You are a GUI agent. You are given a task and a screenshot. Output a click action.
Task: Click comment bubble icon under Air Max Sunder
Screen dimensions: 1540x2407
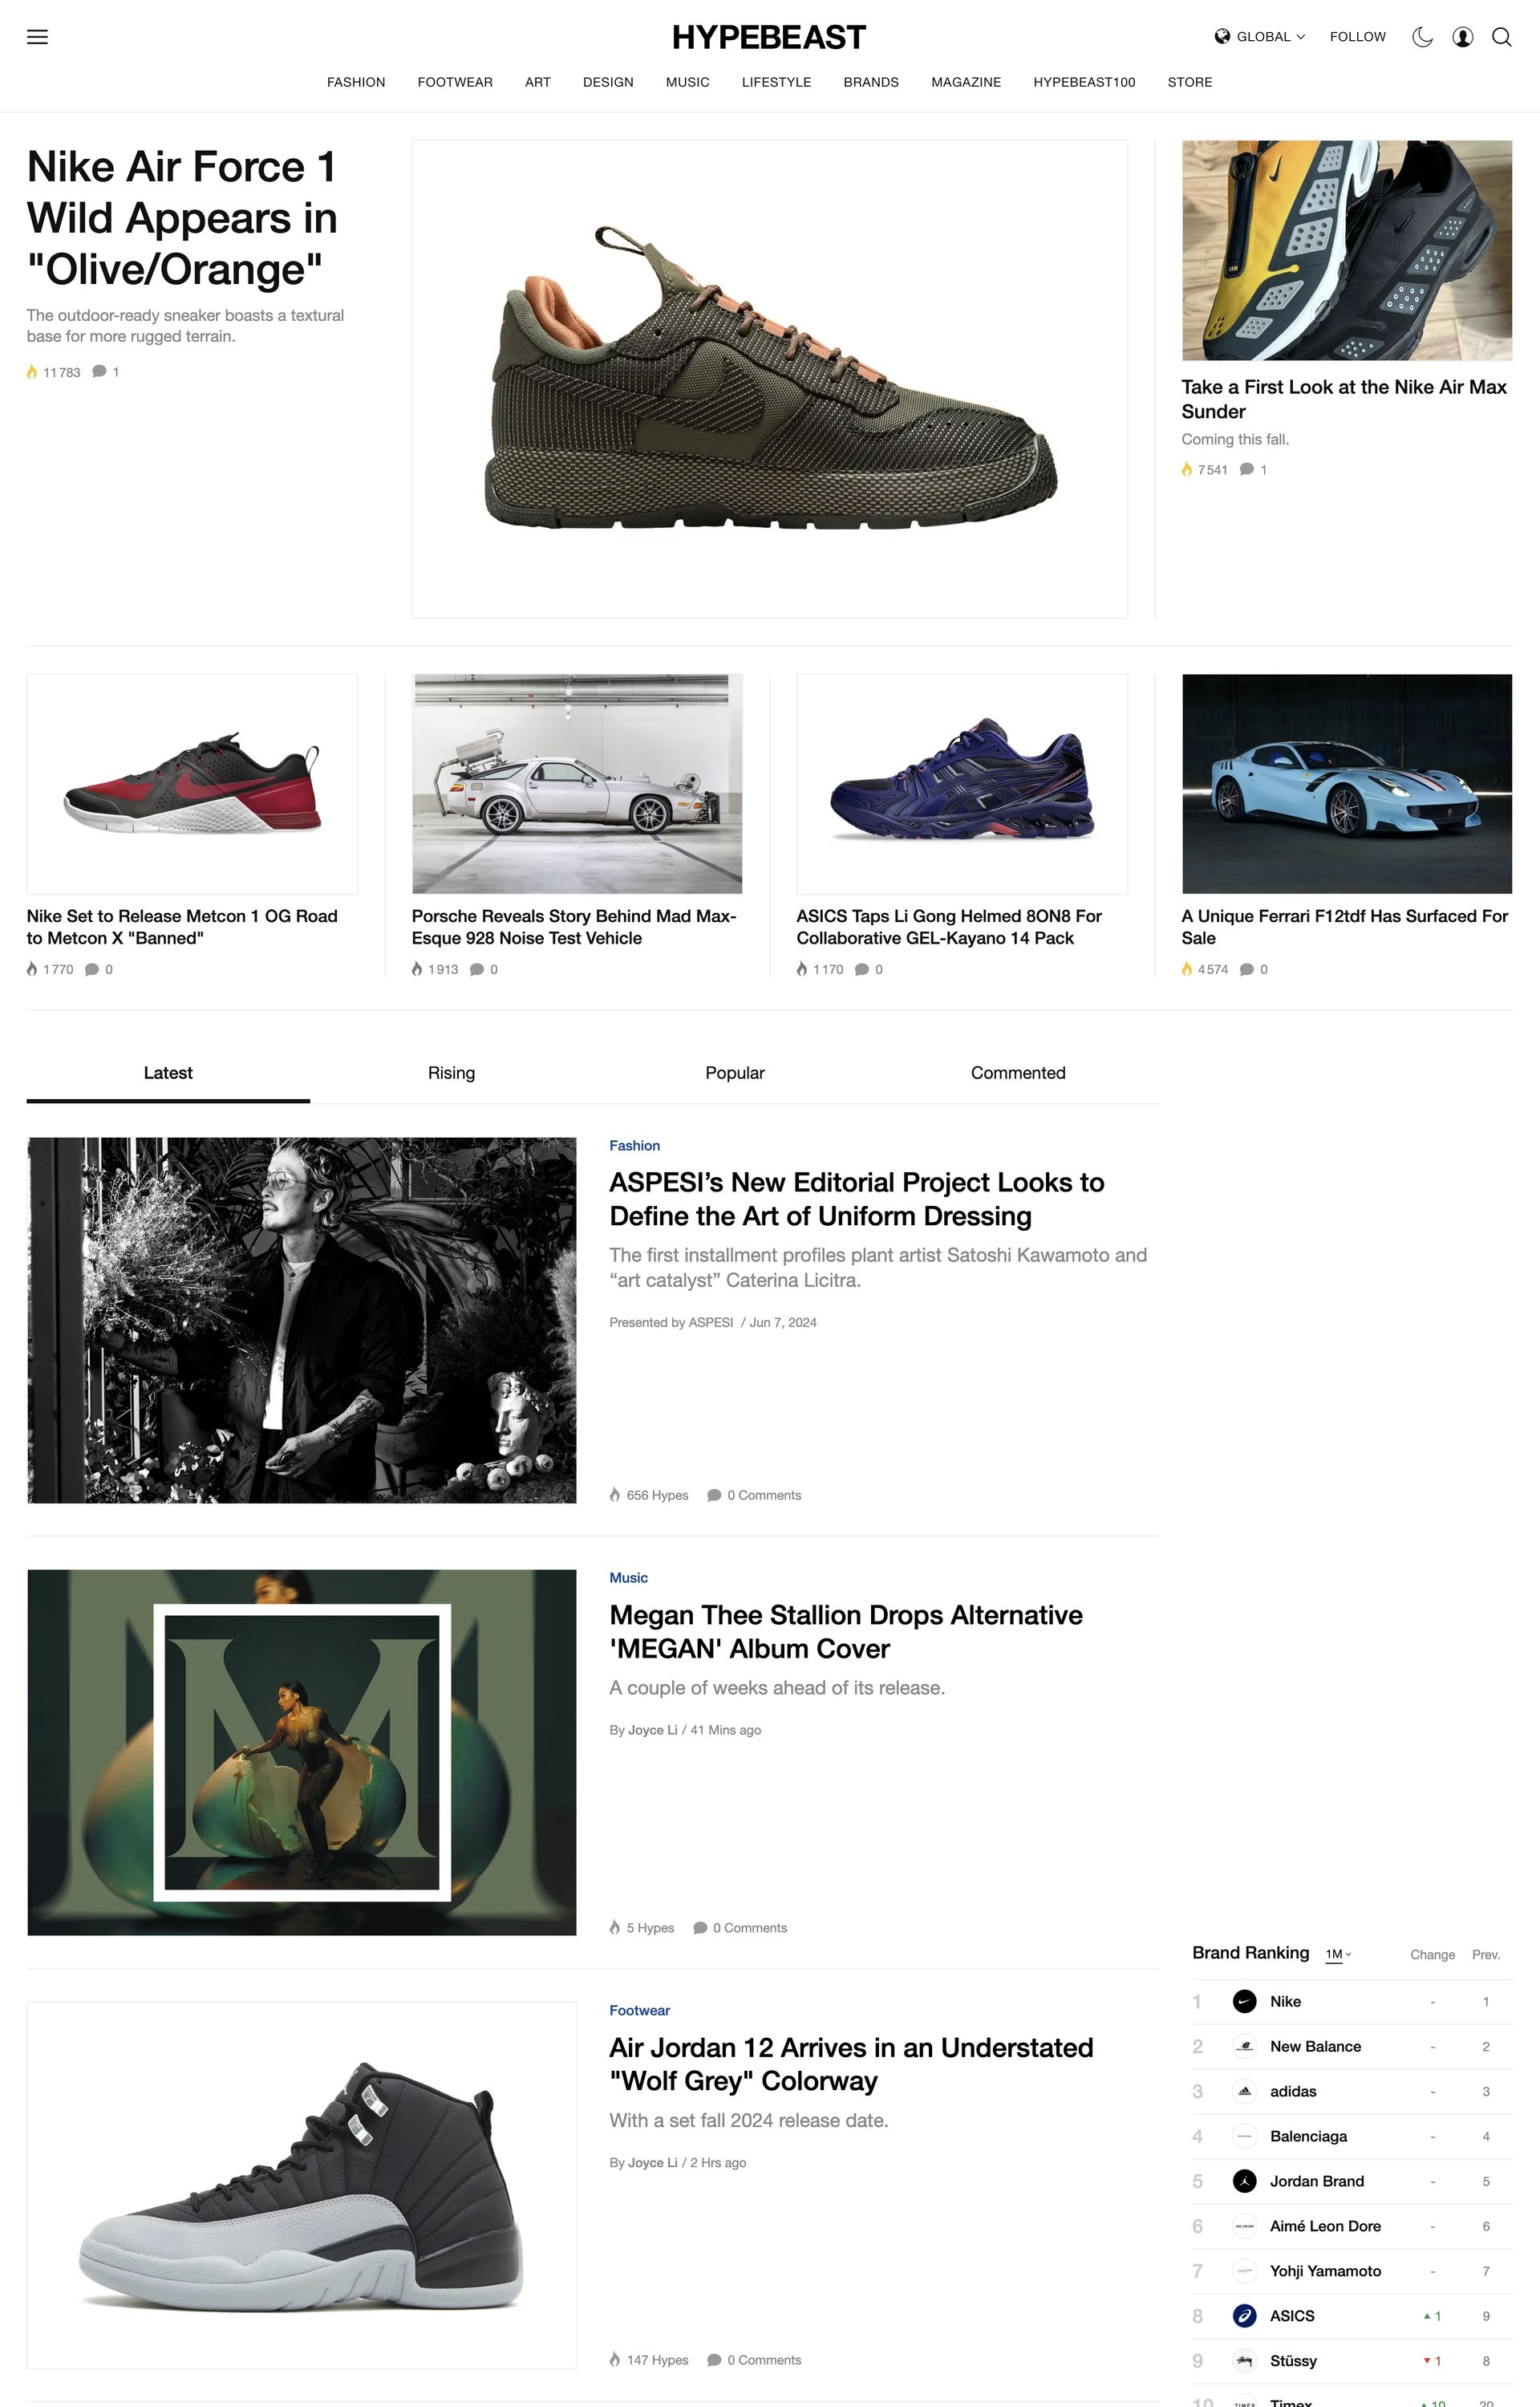(1246, 469)
